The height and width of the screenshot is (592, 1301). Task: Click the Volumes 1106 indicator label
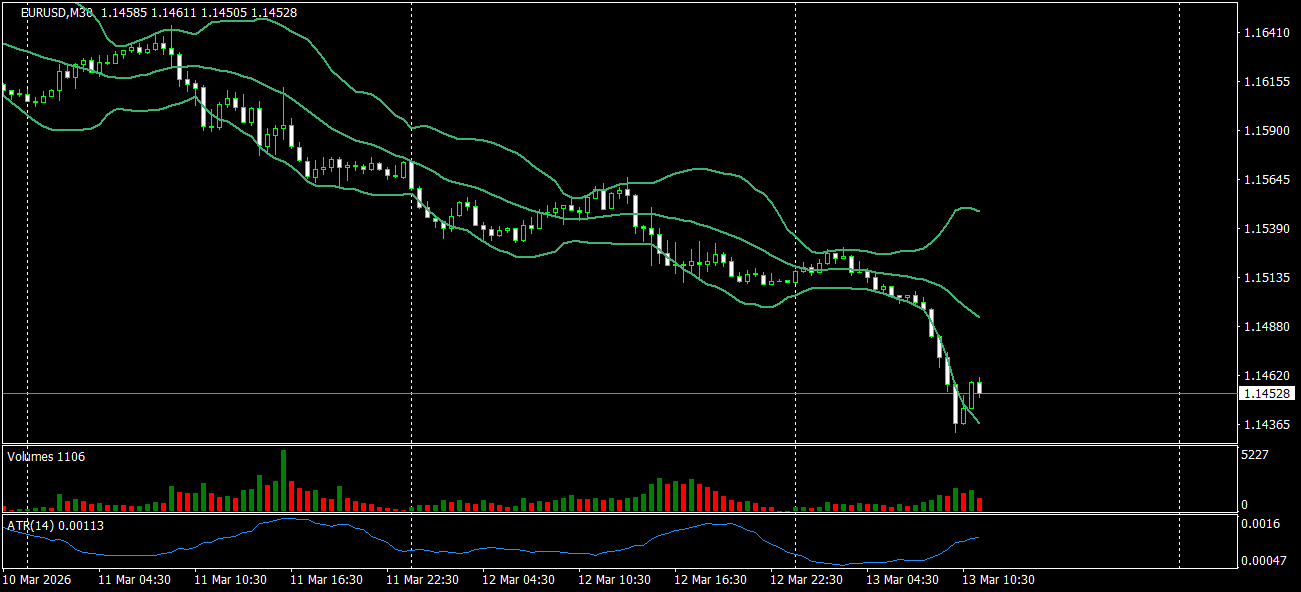coord(46,457)
